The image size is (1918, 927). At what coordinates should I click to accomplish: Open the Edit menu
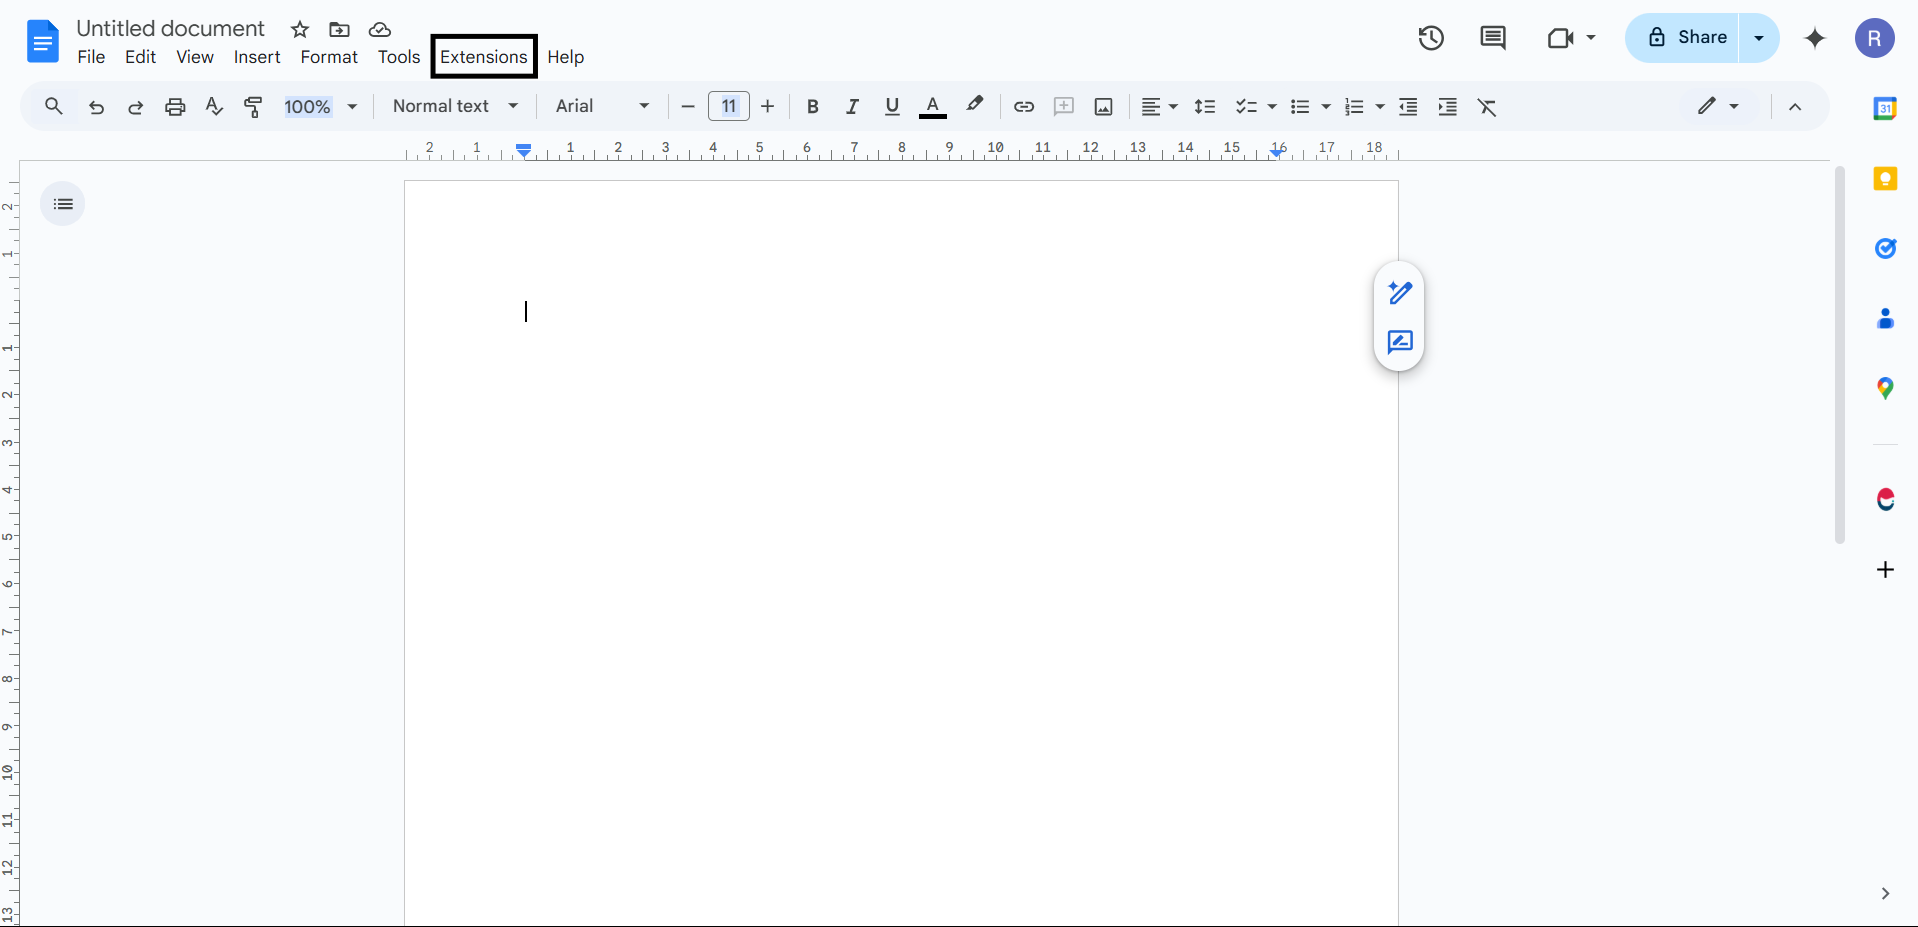[140, 57]
